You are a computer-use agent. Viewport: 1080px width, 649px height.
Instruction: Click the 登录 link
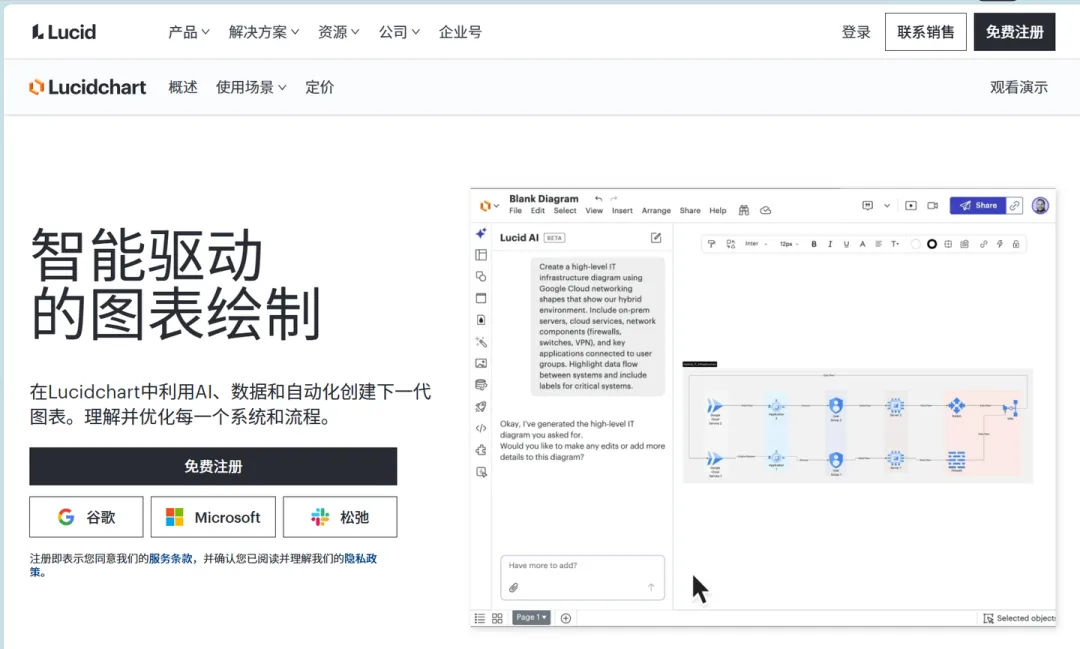point(856,32)
